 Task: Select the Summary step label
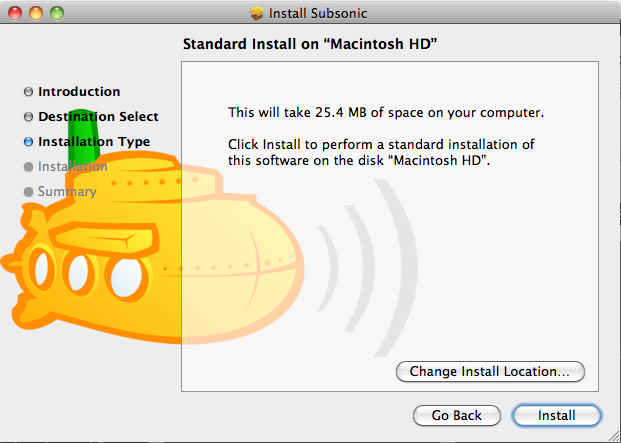point(67,192)
